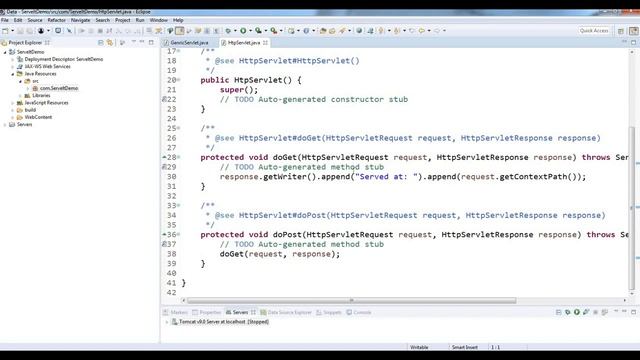Click the Run Last Tool icon with toolbox
The height and width of the screenshot is (360, 640).
(274, 31)
